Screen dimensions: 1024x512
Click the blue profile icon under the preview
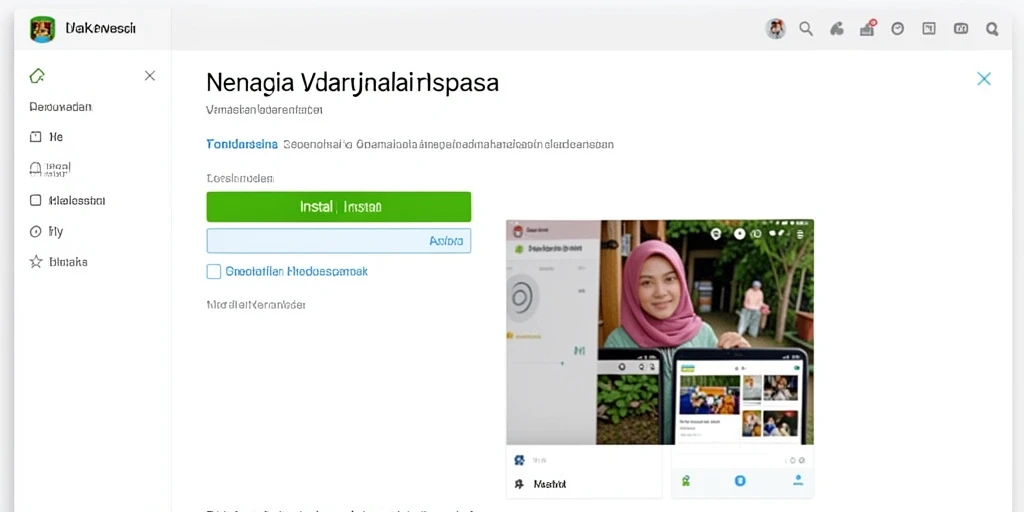797,481
